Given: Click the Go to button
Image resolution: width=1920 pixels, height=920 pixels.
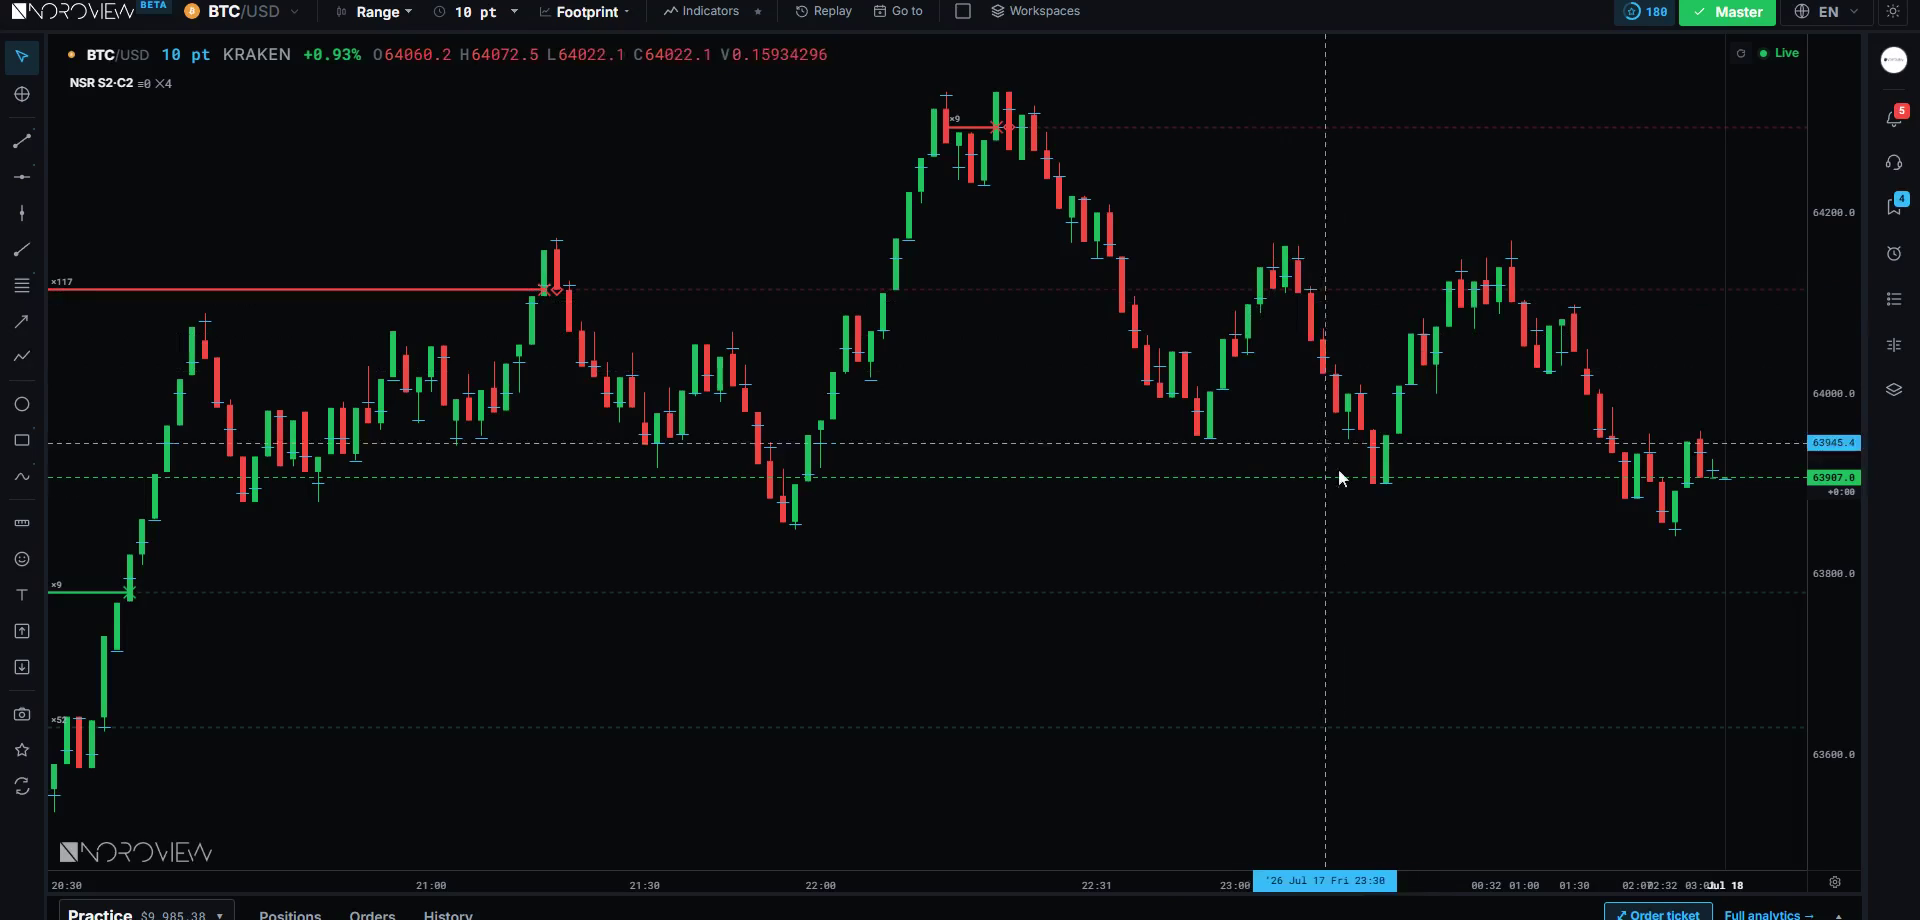Looking at the screenshot, I should pyautogui.click(x=898, y=12).
